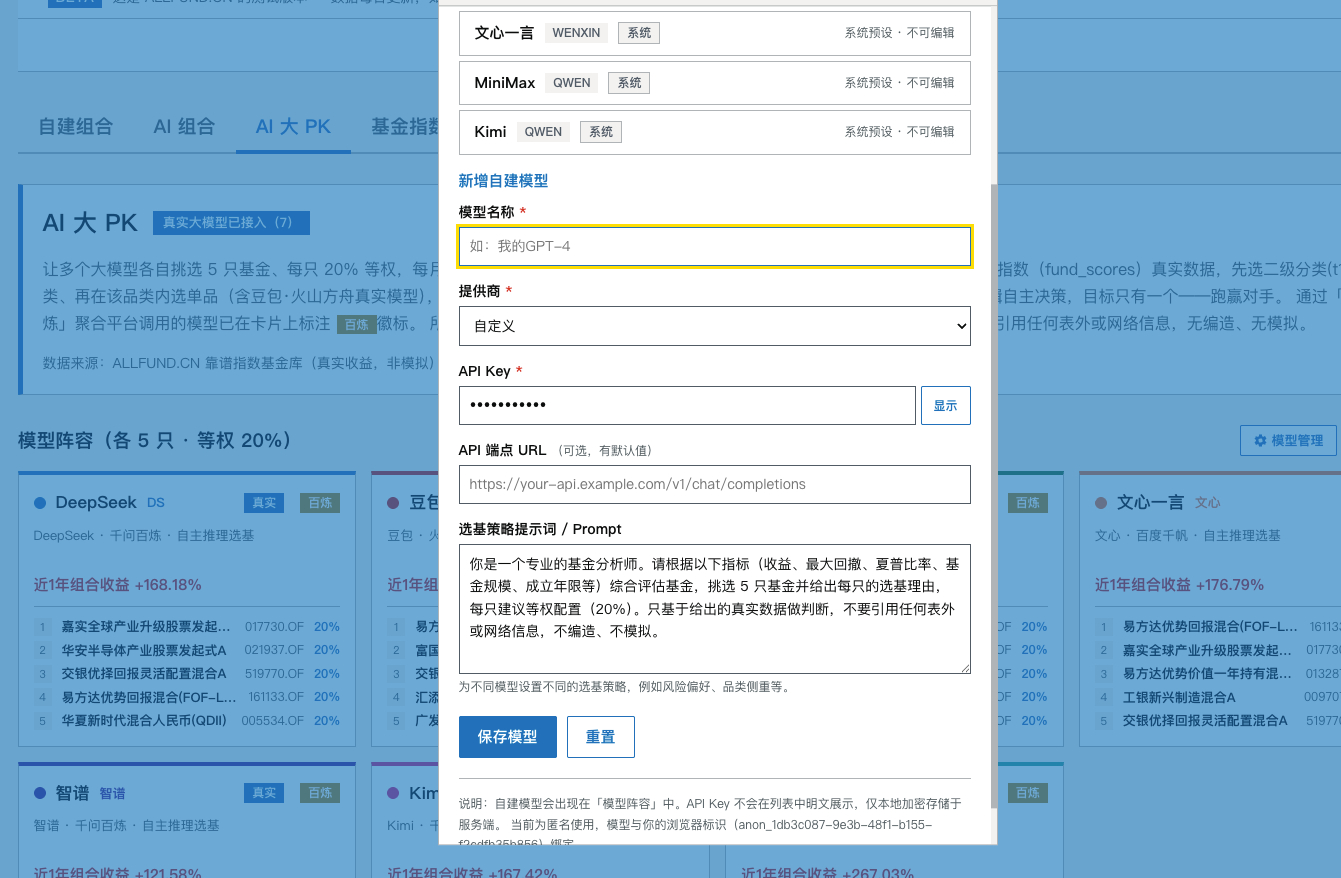
Task: Select the 文心一言 WENXIN model row
Action: point(715,33)
